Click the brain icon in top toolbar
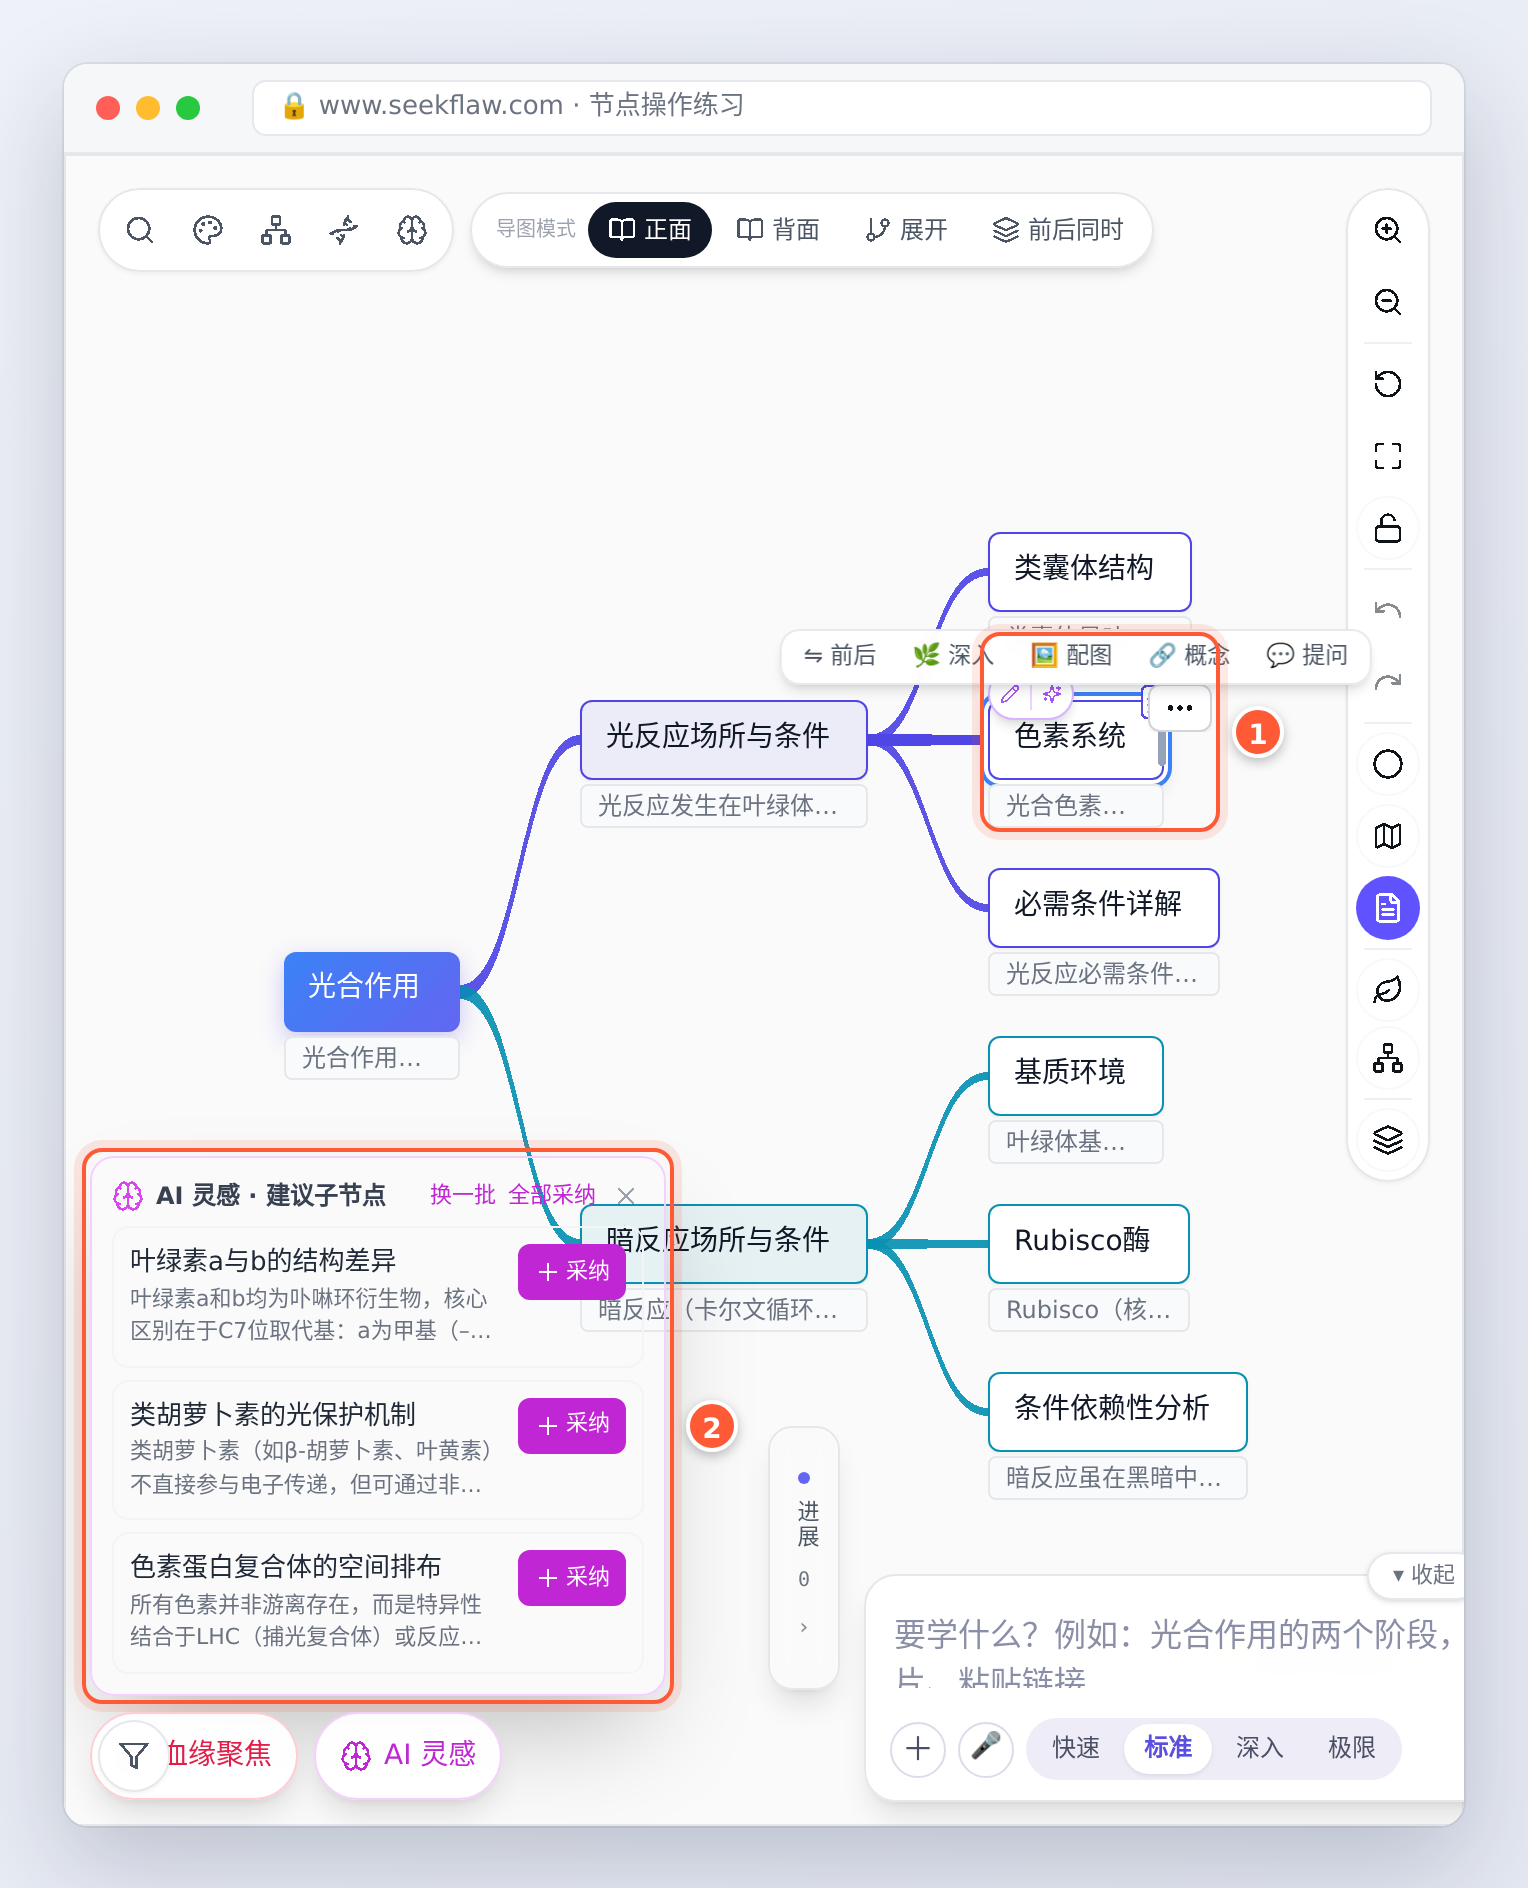 point(412,230)
